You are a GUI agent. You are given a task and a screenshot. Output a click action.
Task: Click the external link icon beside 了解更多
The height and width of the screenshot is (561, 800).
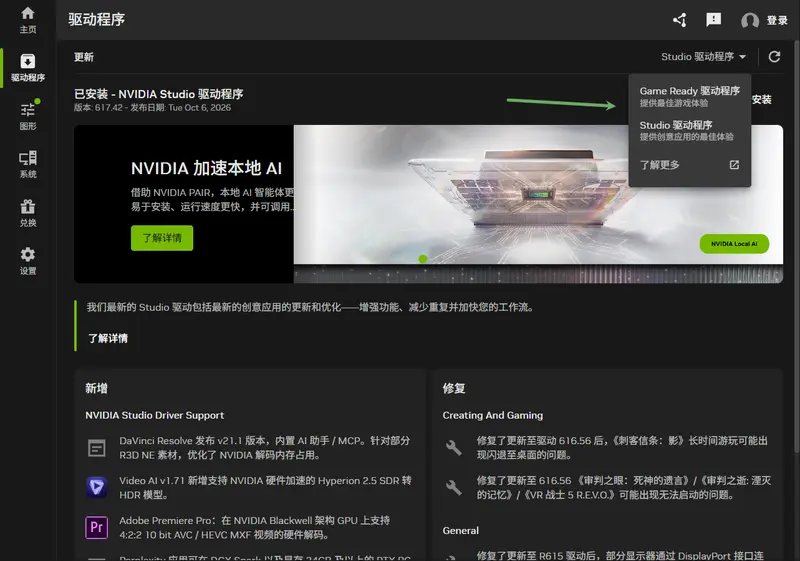click(734, 165)
